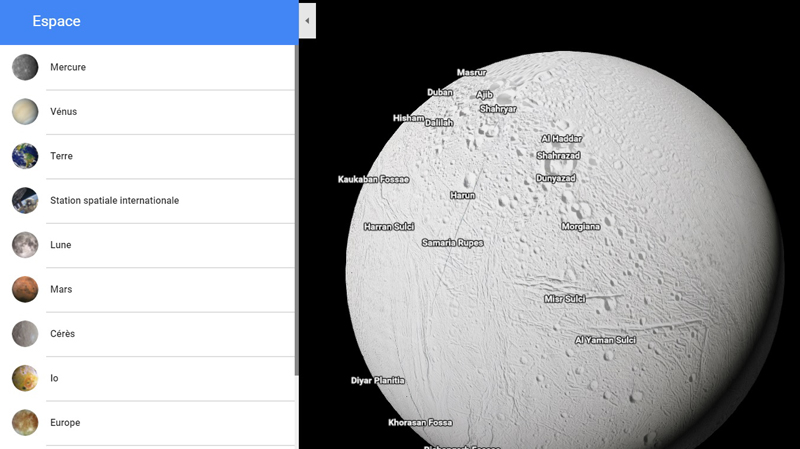Select Io in the space list

point(147,378)
